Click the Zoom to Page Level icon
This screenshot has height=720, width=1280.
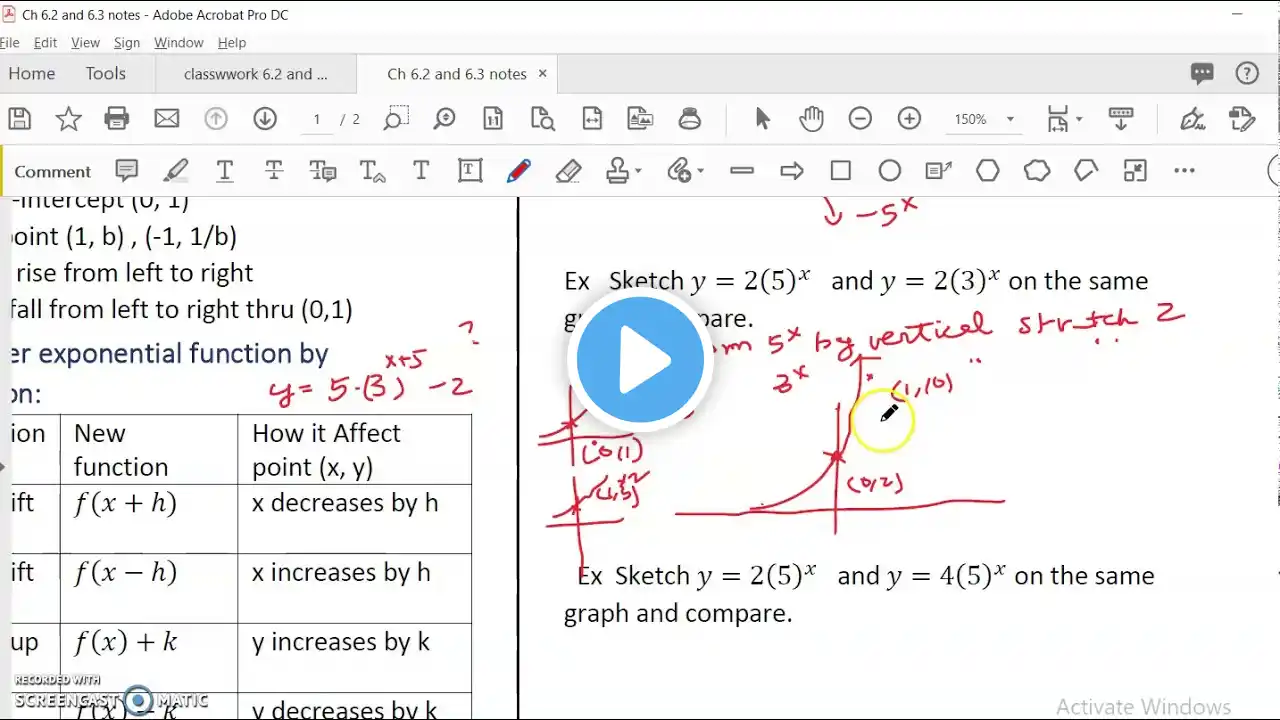(543, 119)
